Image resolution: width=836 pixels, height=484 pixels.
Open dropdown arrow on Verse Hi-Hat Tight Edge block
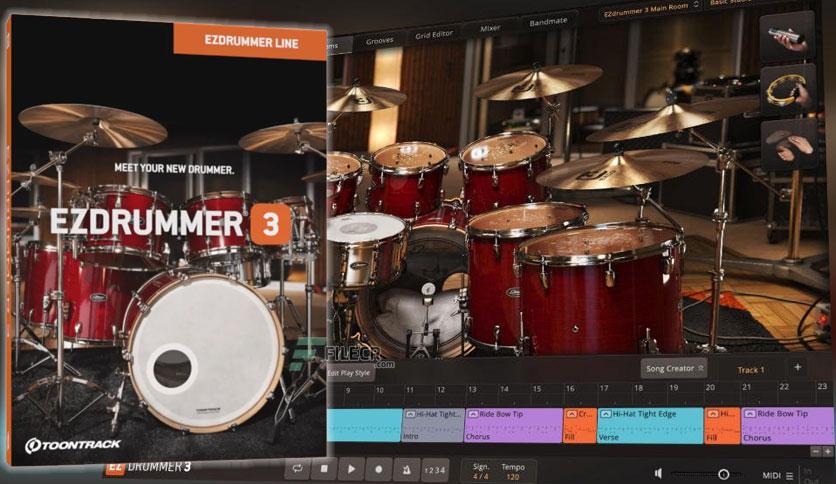(606, 414)
